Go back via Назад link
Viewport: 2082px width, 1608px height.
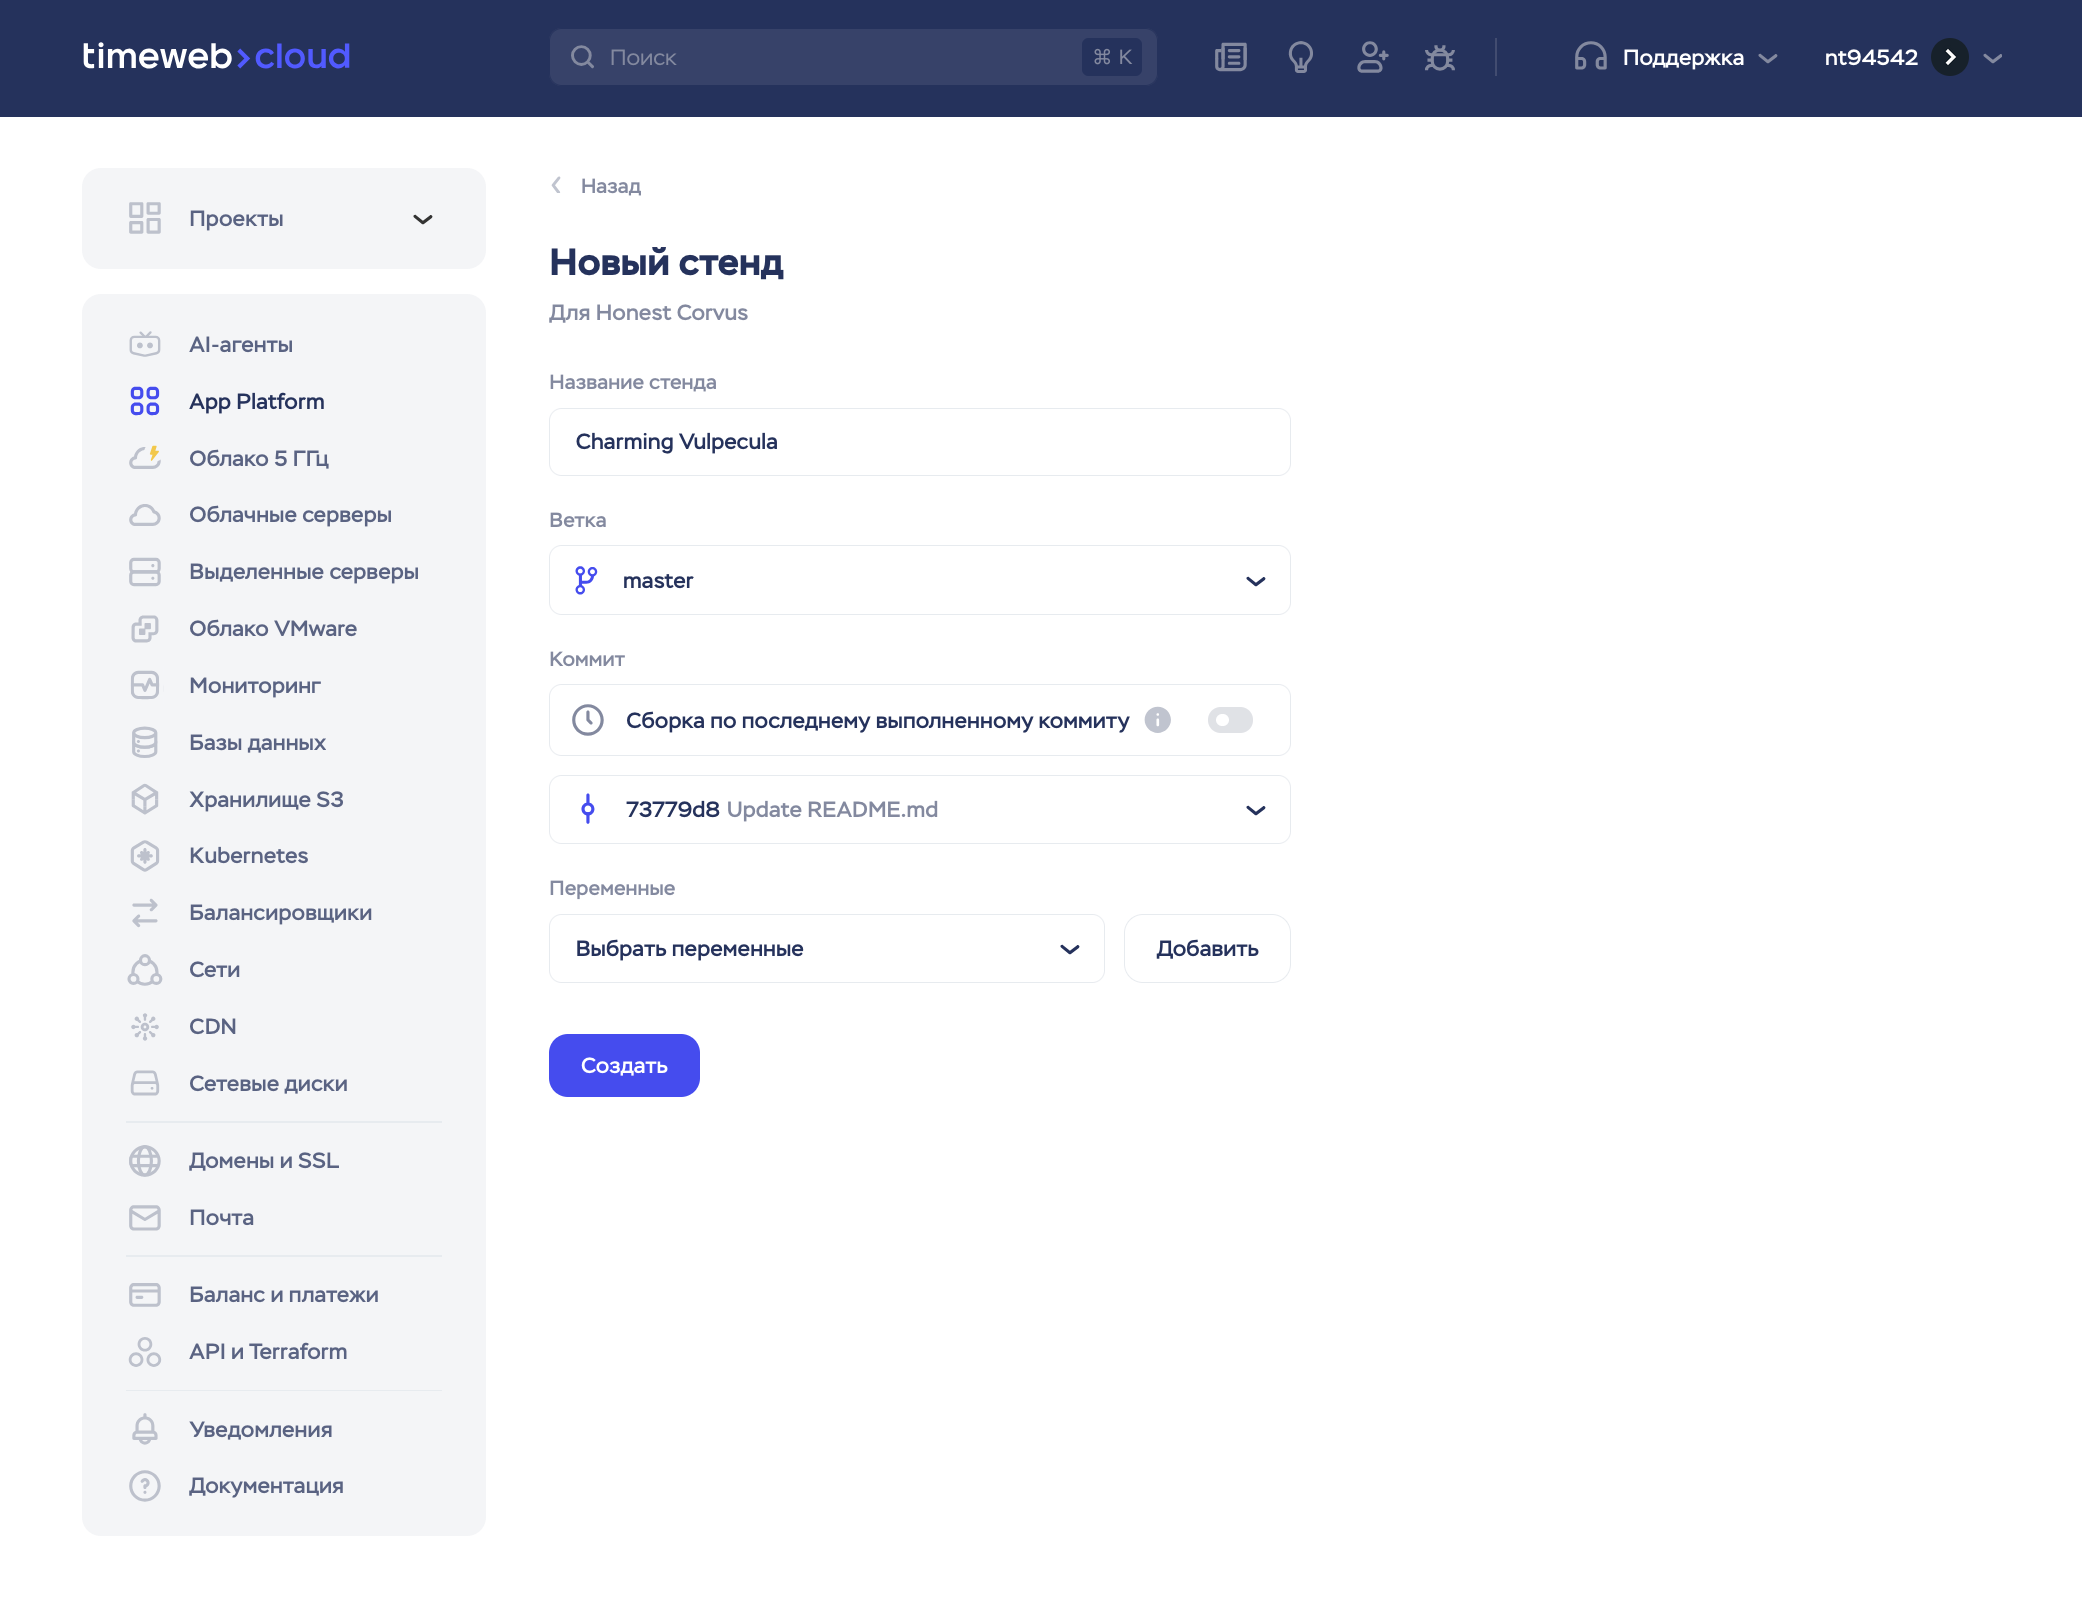click(x=609, y=186)
